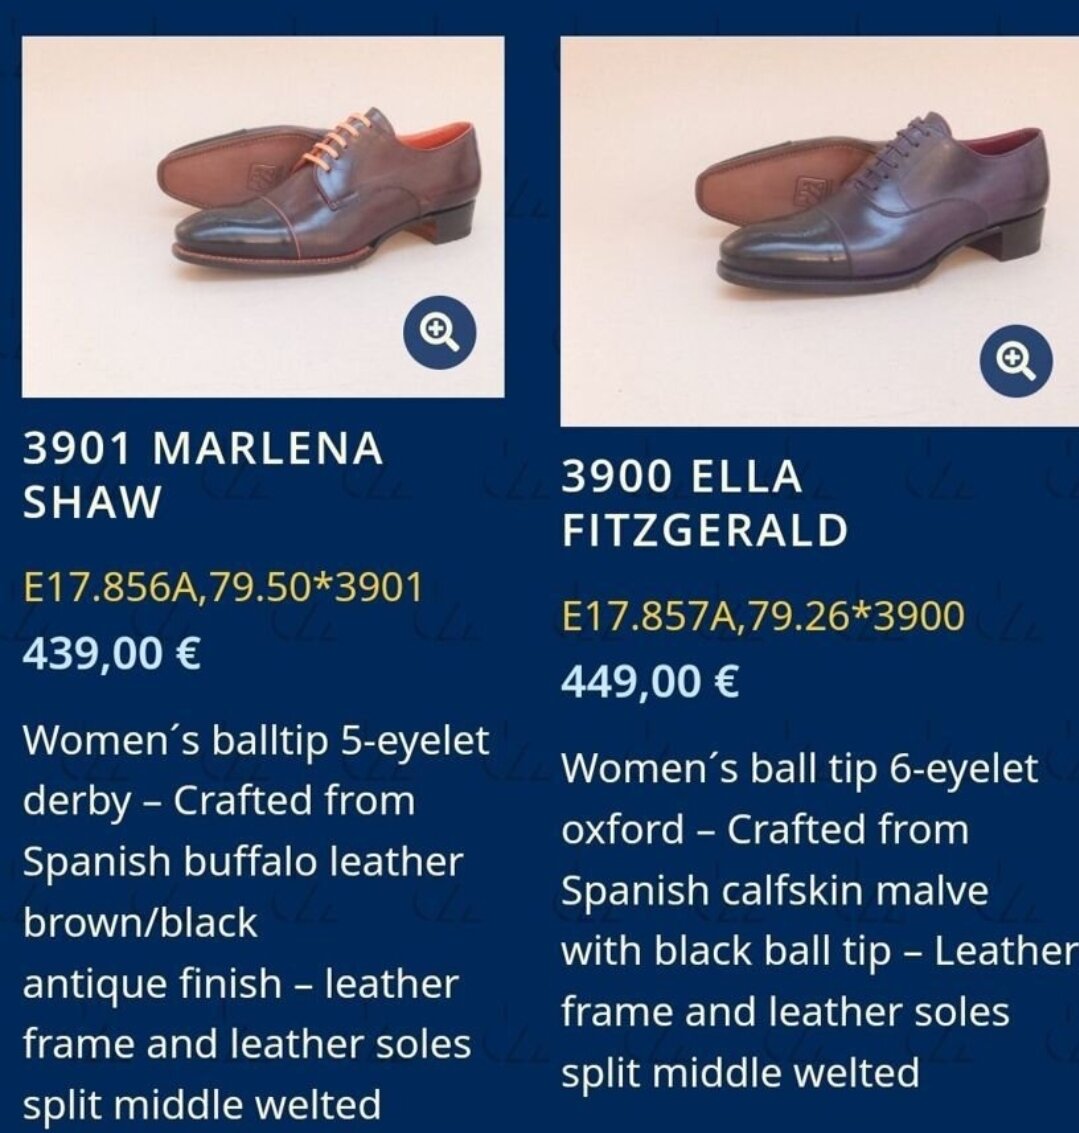Open the 3900 ELLA FITZGERALD product title
Screen dimensions: 1079x1133
coord(705,504)
